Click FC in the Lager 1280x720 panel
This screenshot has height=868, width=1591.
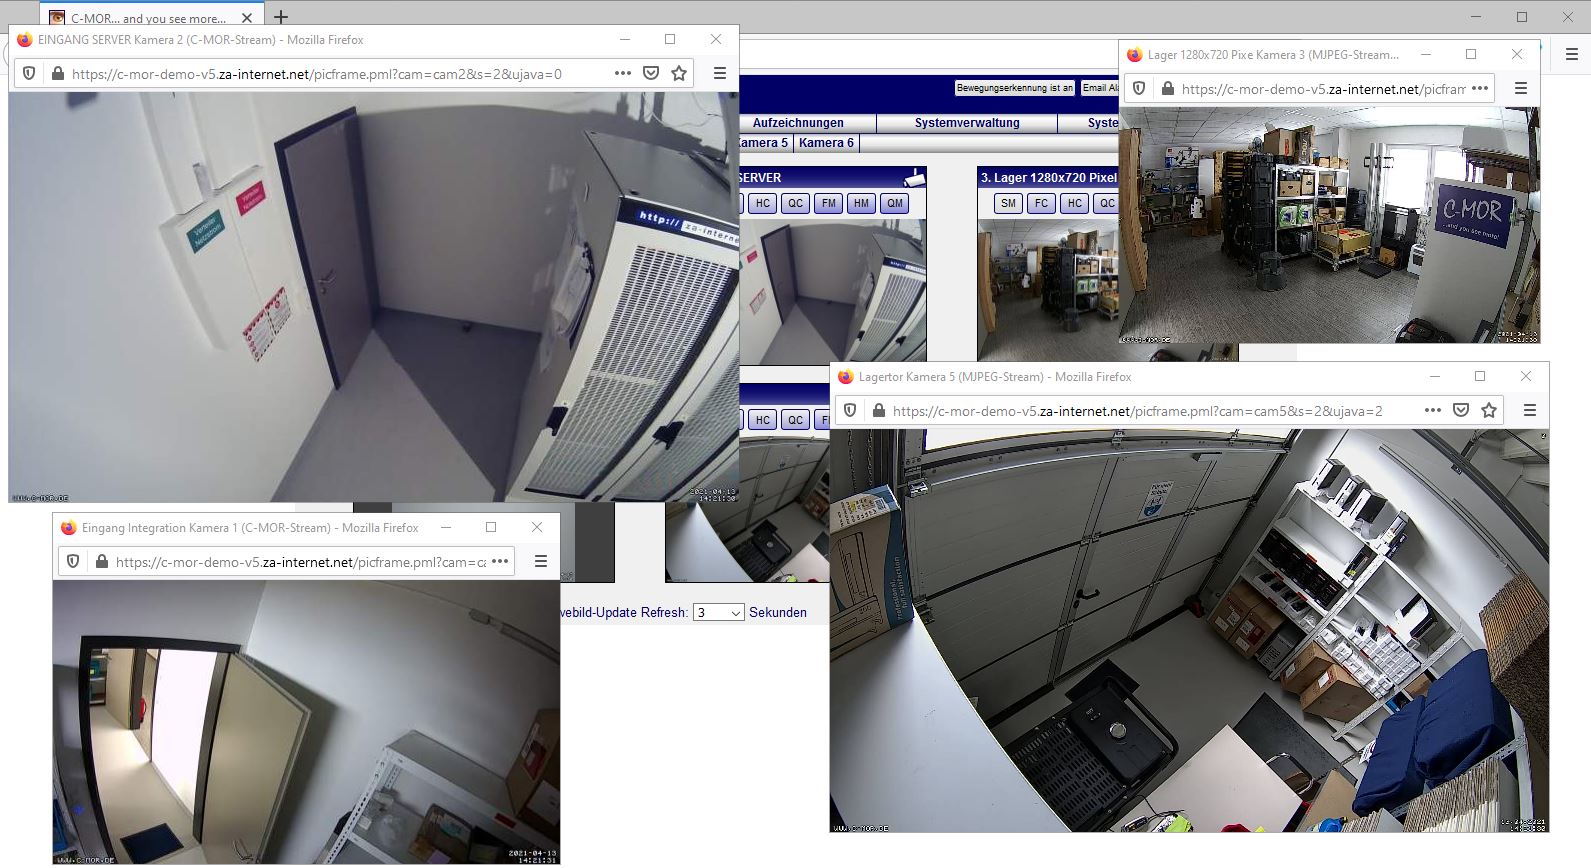[x=1041, y=203]
